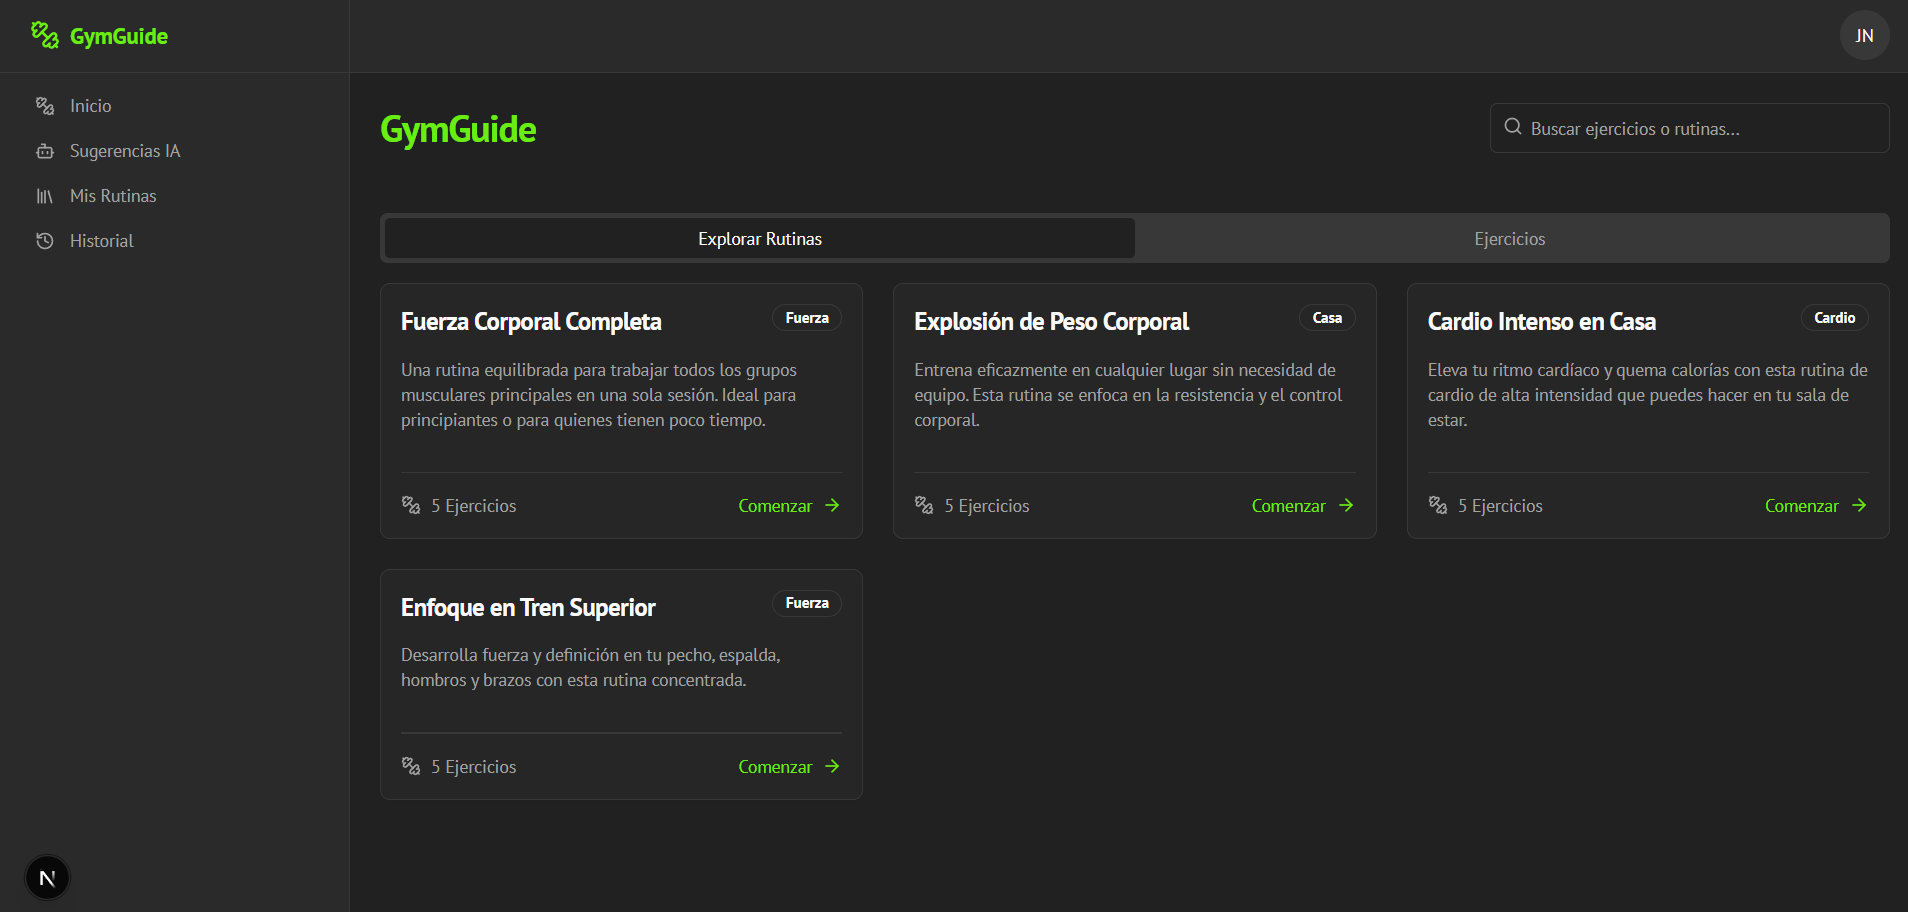1908x912 pixels.
Task: Go to Mis Rutinas in sidebar
Action: pyautogui.click(x=113, y=196)
